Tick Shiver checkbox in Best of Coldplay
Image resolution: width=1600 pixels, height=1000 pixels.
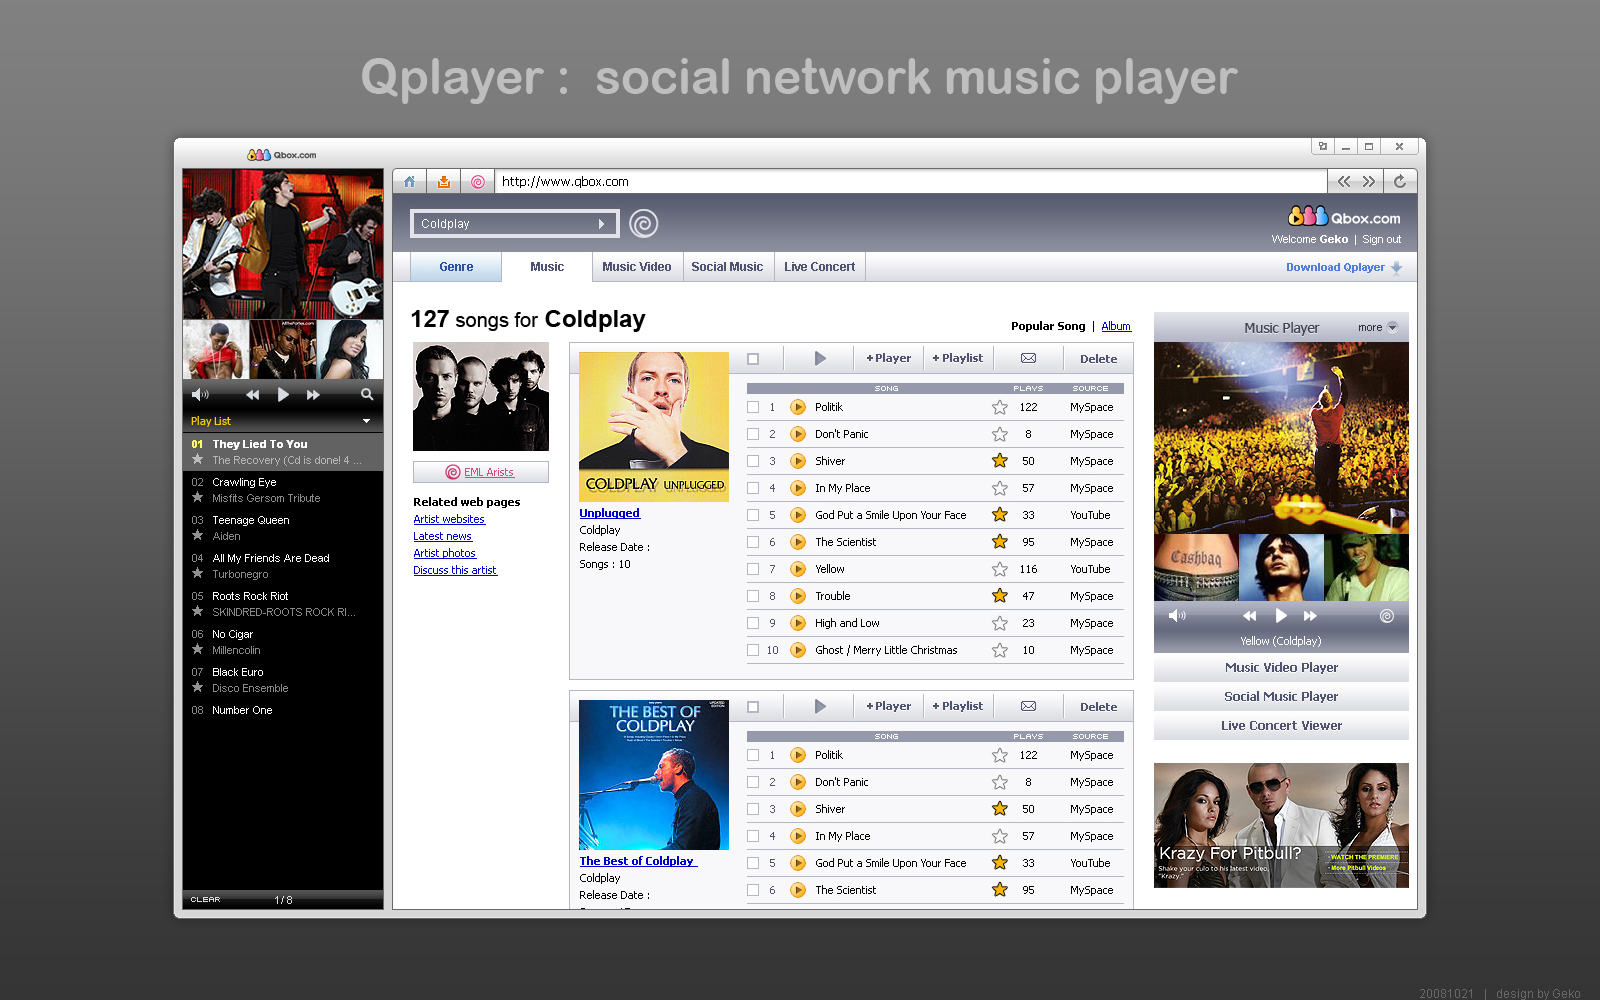pos(753,809)
